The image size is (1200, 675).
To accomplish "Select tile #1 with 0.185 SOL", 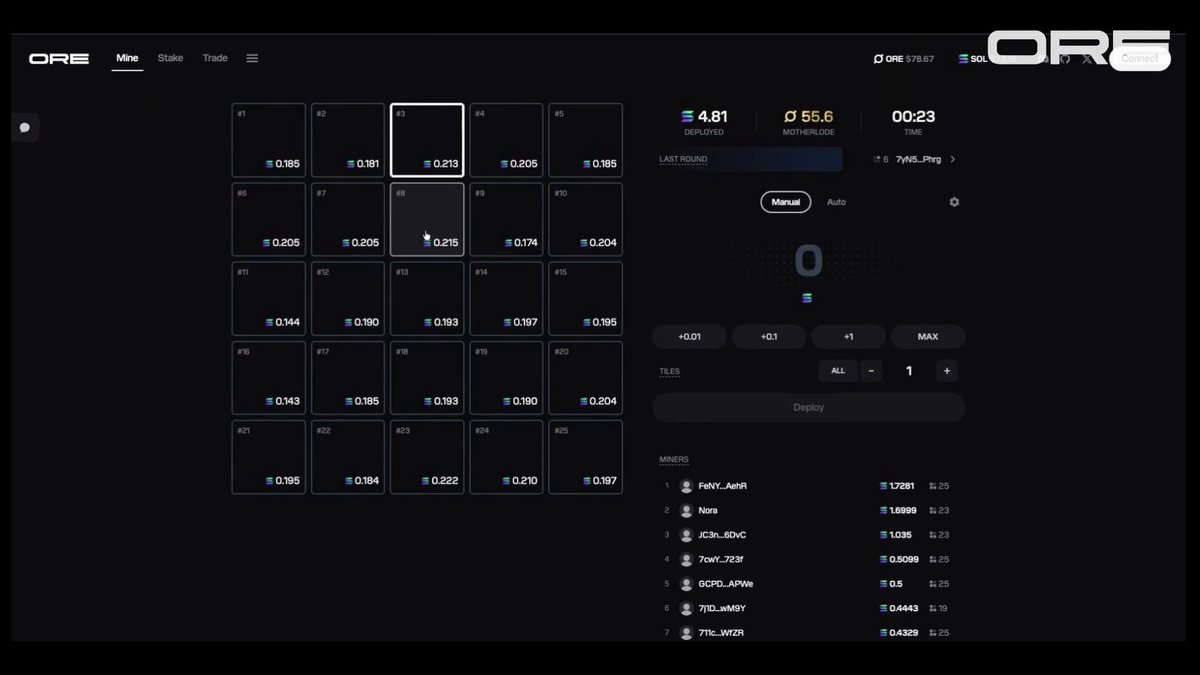I will pos(269,140).
